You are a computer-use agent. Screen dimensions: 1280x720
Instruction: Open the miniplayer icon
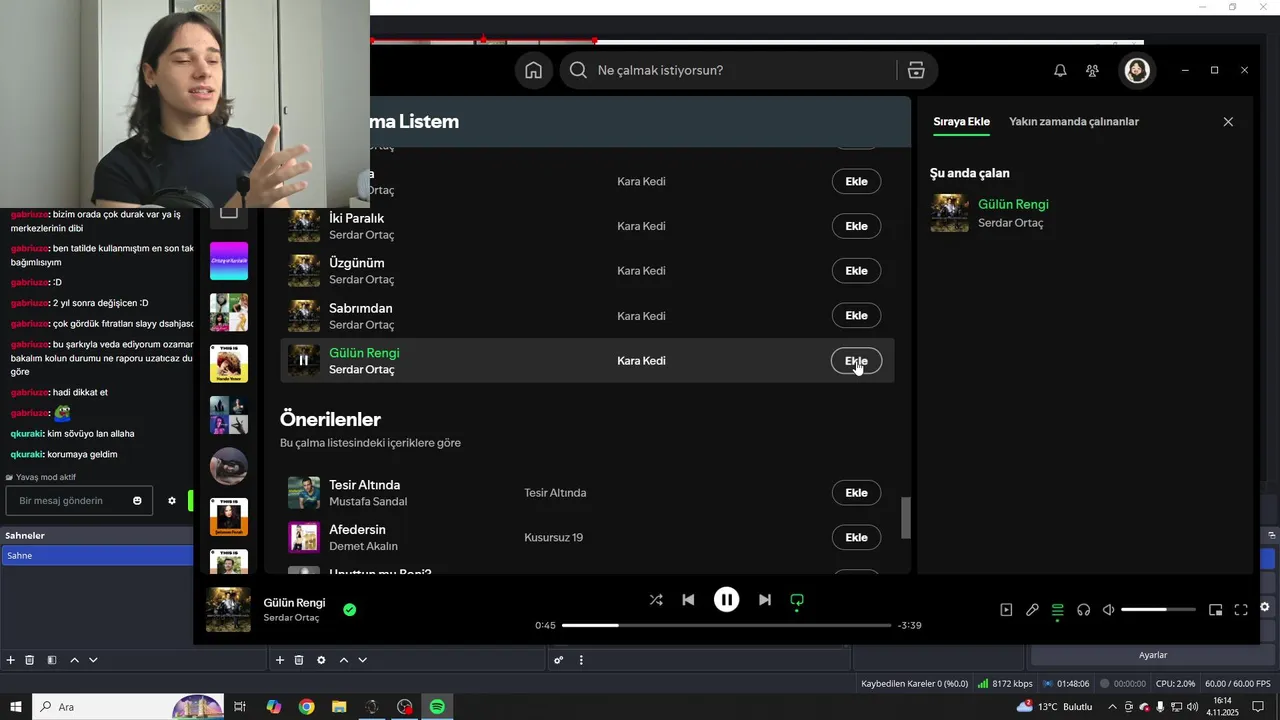[x=1216, y=610]
